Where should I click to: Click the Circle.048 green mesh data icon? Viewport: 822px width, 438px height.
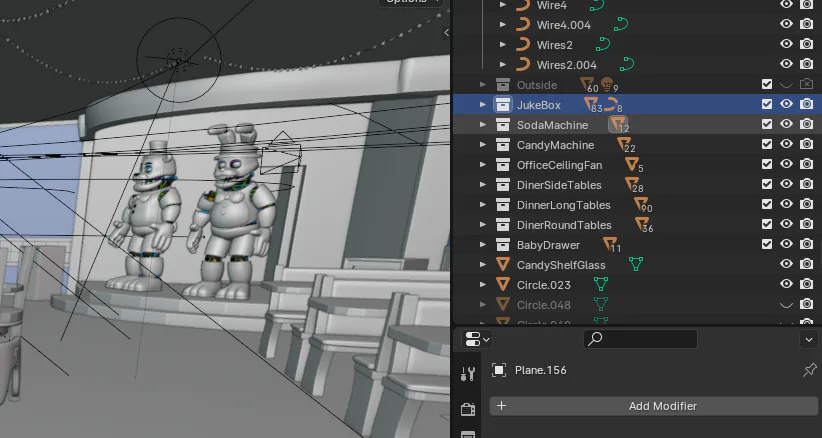pyautogui.click(x=601, y=304)
